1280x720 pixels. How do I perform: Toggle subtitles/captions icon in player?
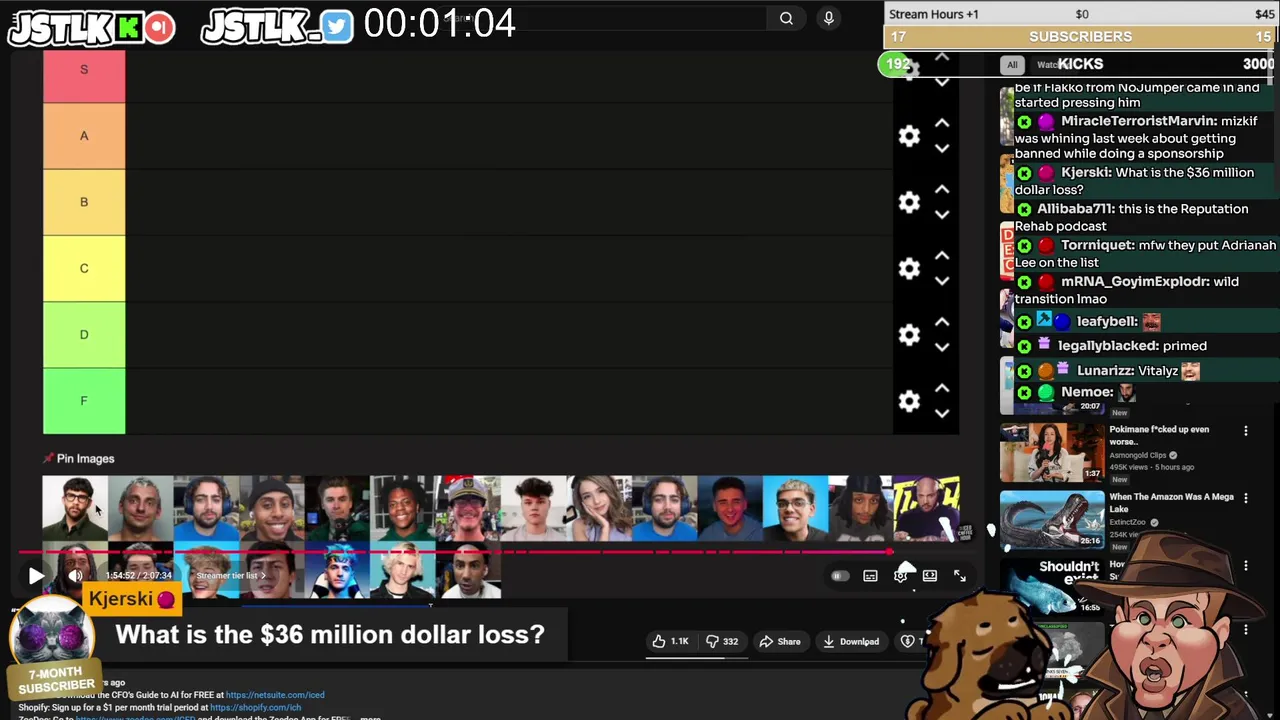870,576
